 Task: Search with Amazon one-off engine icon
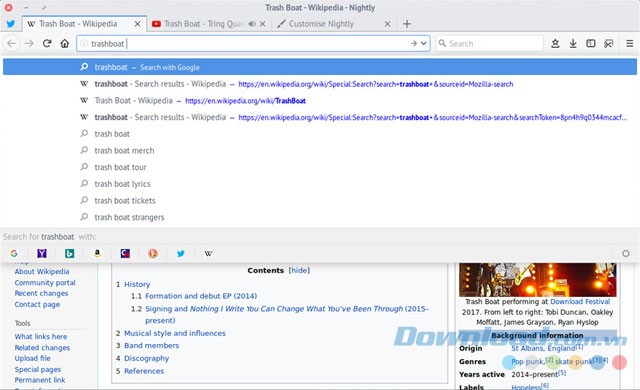click(97, 253)
